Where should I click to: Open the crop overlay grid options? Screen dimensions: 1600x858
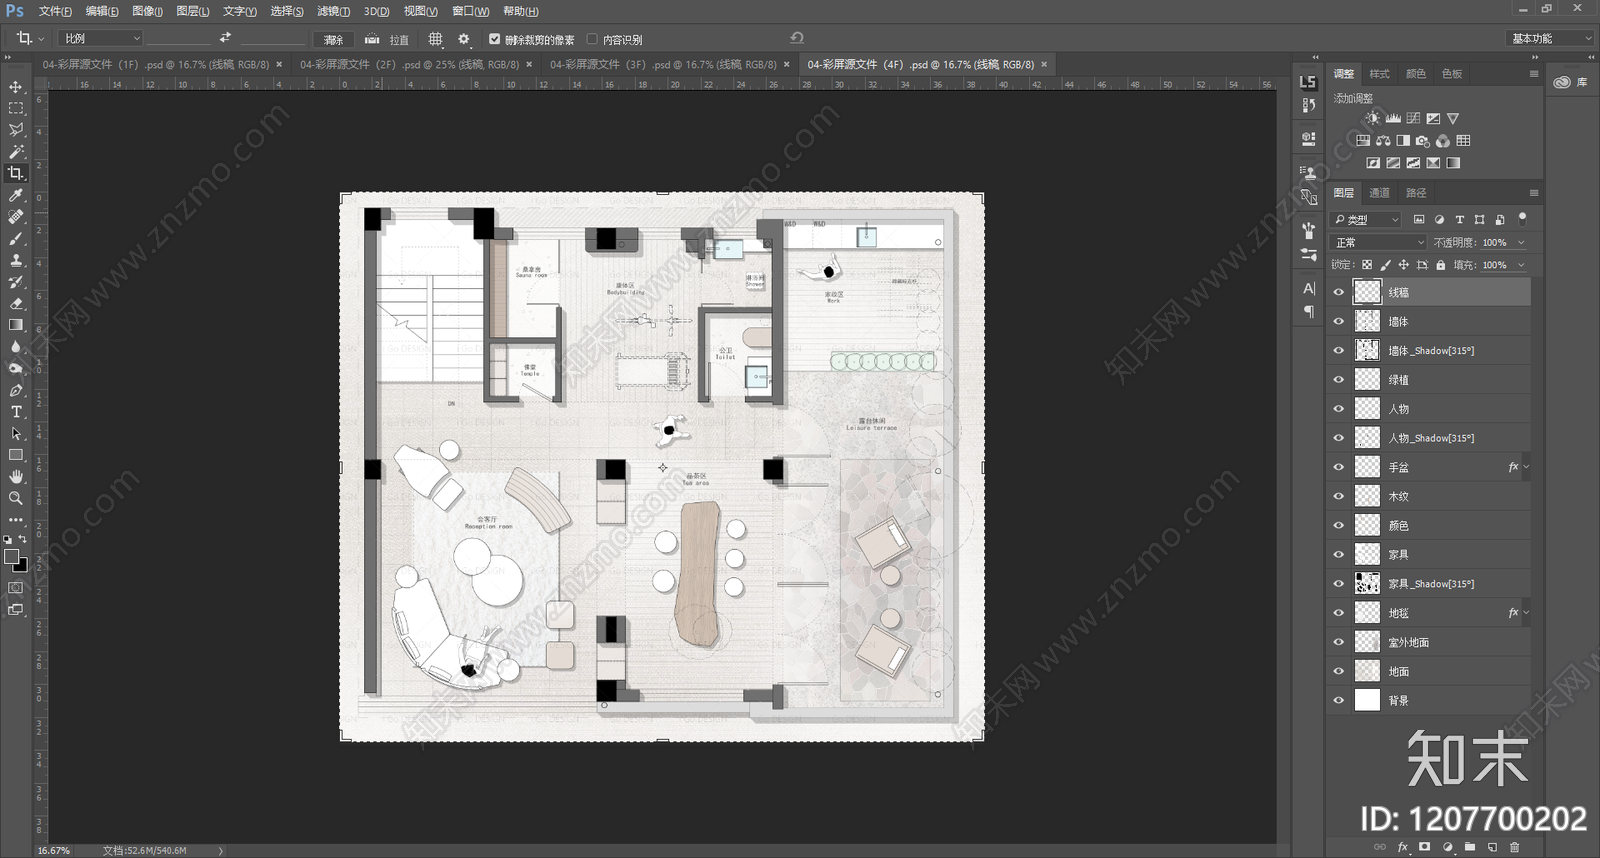tap(435, 39)
